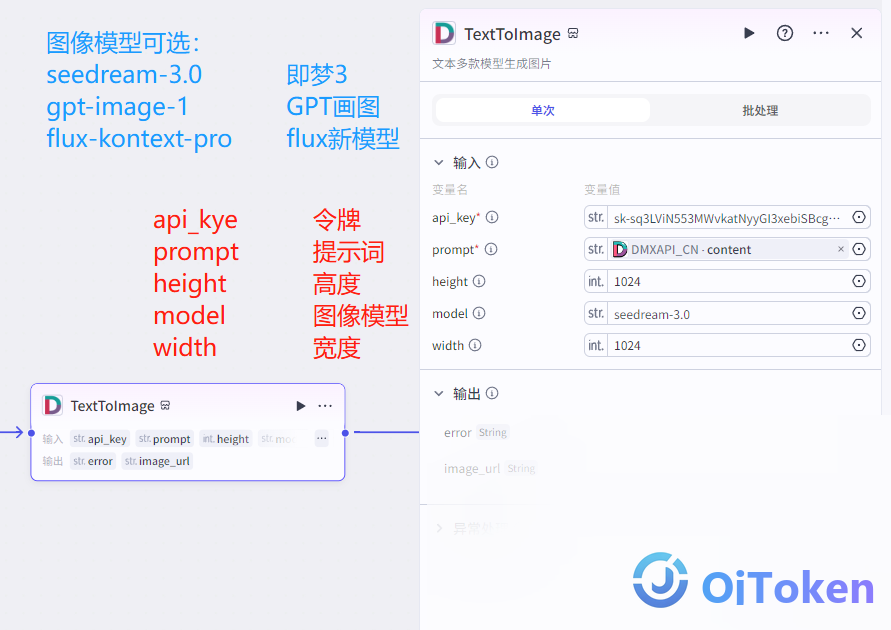
Task: Close the TextToImage settings panel
Action: click(856, 34)
